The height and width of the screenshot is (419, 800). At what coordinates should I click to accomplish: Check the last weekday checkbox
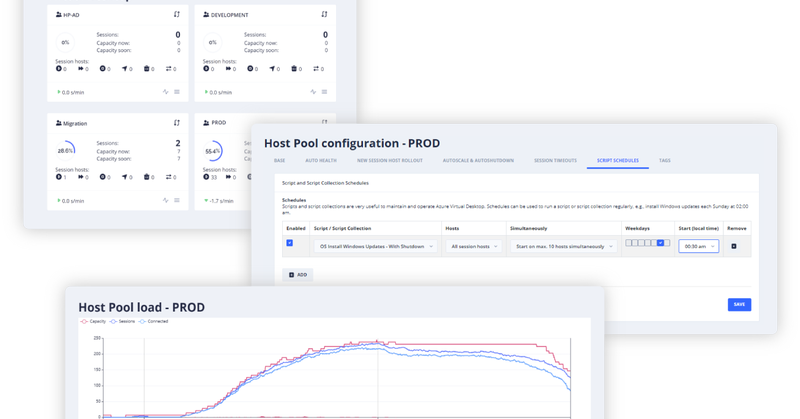point(667,243)
